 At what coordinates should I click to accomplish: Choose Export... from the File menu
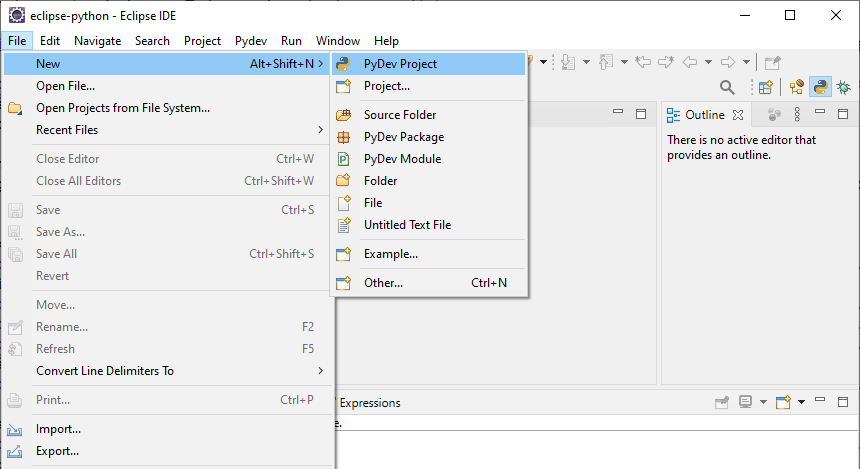tap(167, 451)
